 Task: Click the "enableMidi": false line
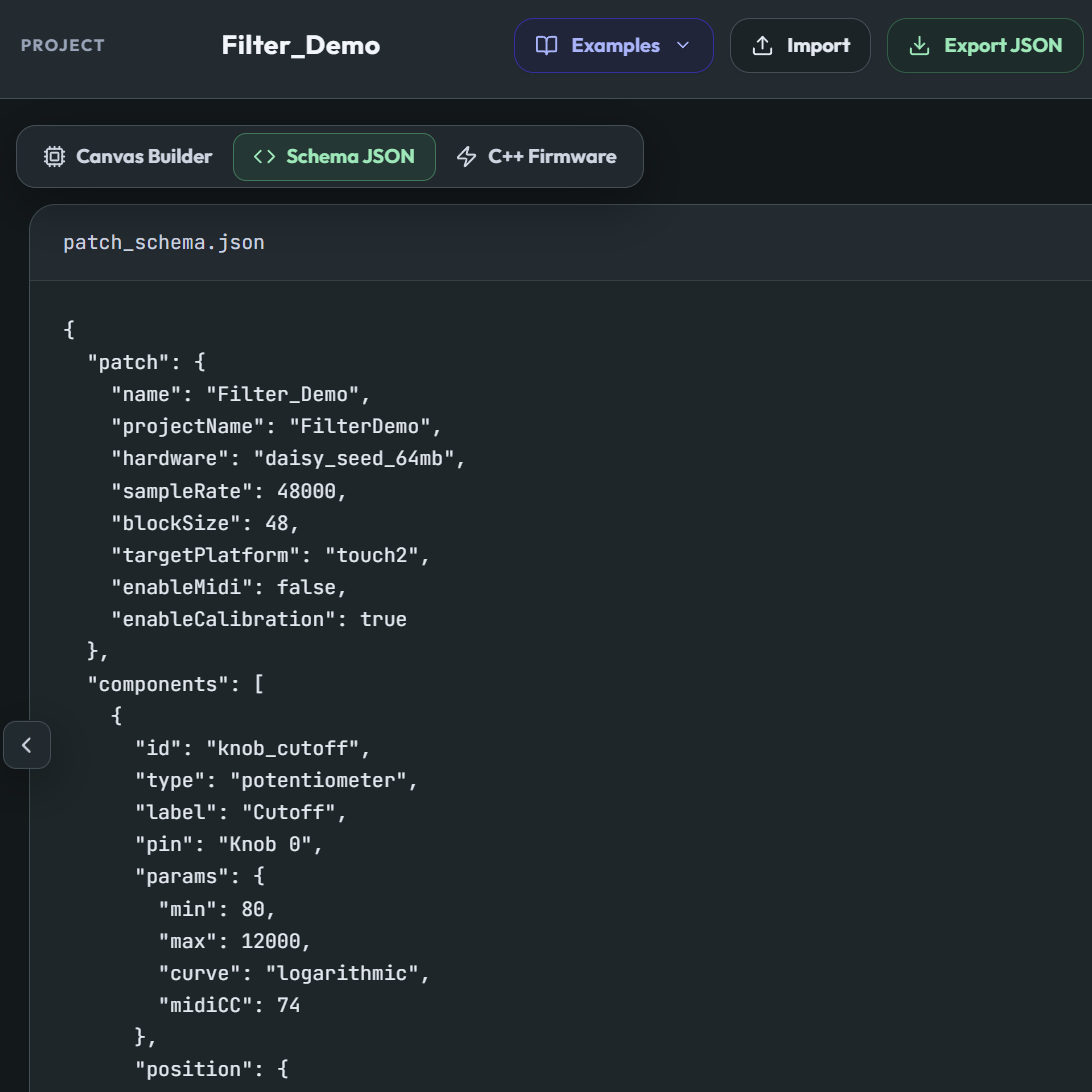click(229, 587)
